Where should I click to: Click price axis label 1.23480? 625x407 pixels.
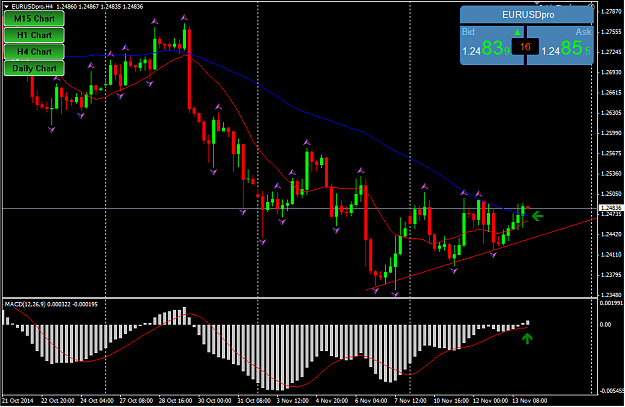pyautogui.click(x=611, y=295)
